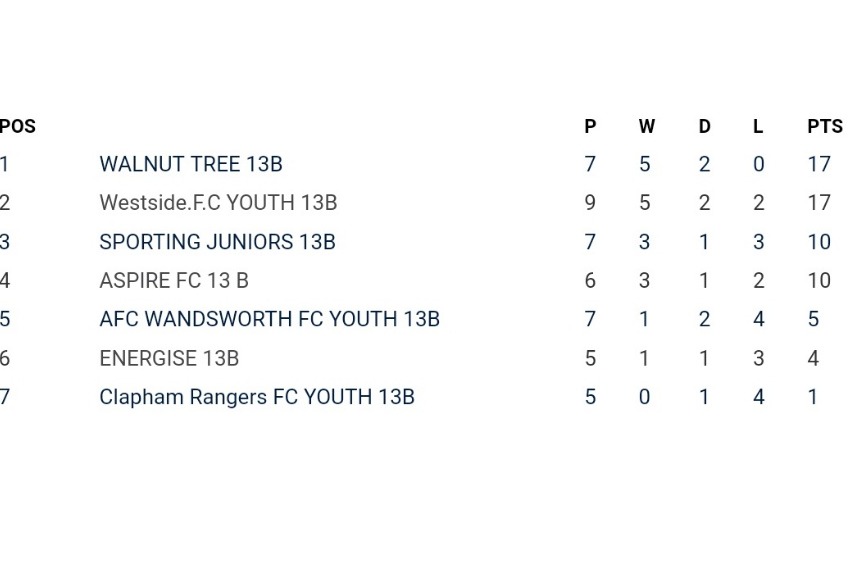Screen dimensions: 856x570
Task: Open Clapham Rangers FC YOUTH 13B link
Action: [x=257, y=397]
